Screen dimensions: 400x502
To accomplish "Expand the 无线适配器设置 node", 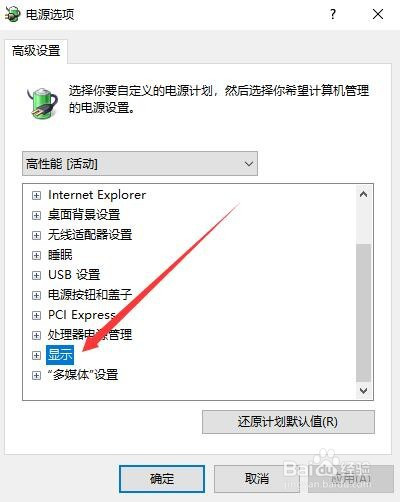I will tap(36, 235).
